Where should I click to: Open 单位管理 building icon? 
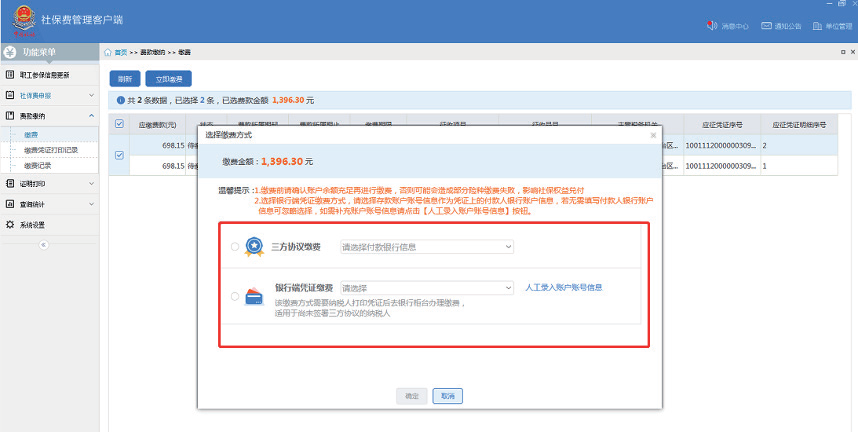tap(818, 26)
